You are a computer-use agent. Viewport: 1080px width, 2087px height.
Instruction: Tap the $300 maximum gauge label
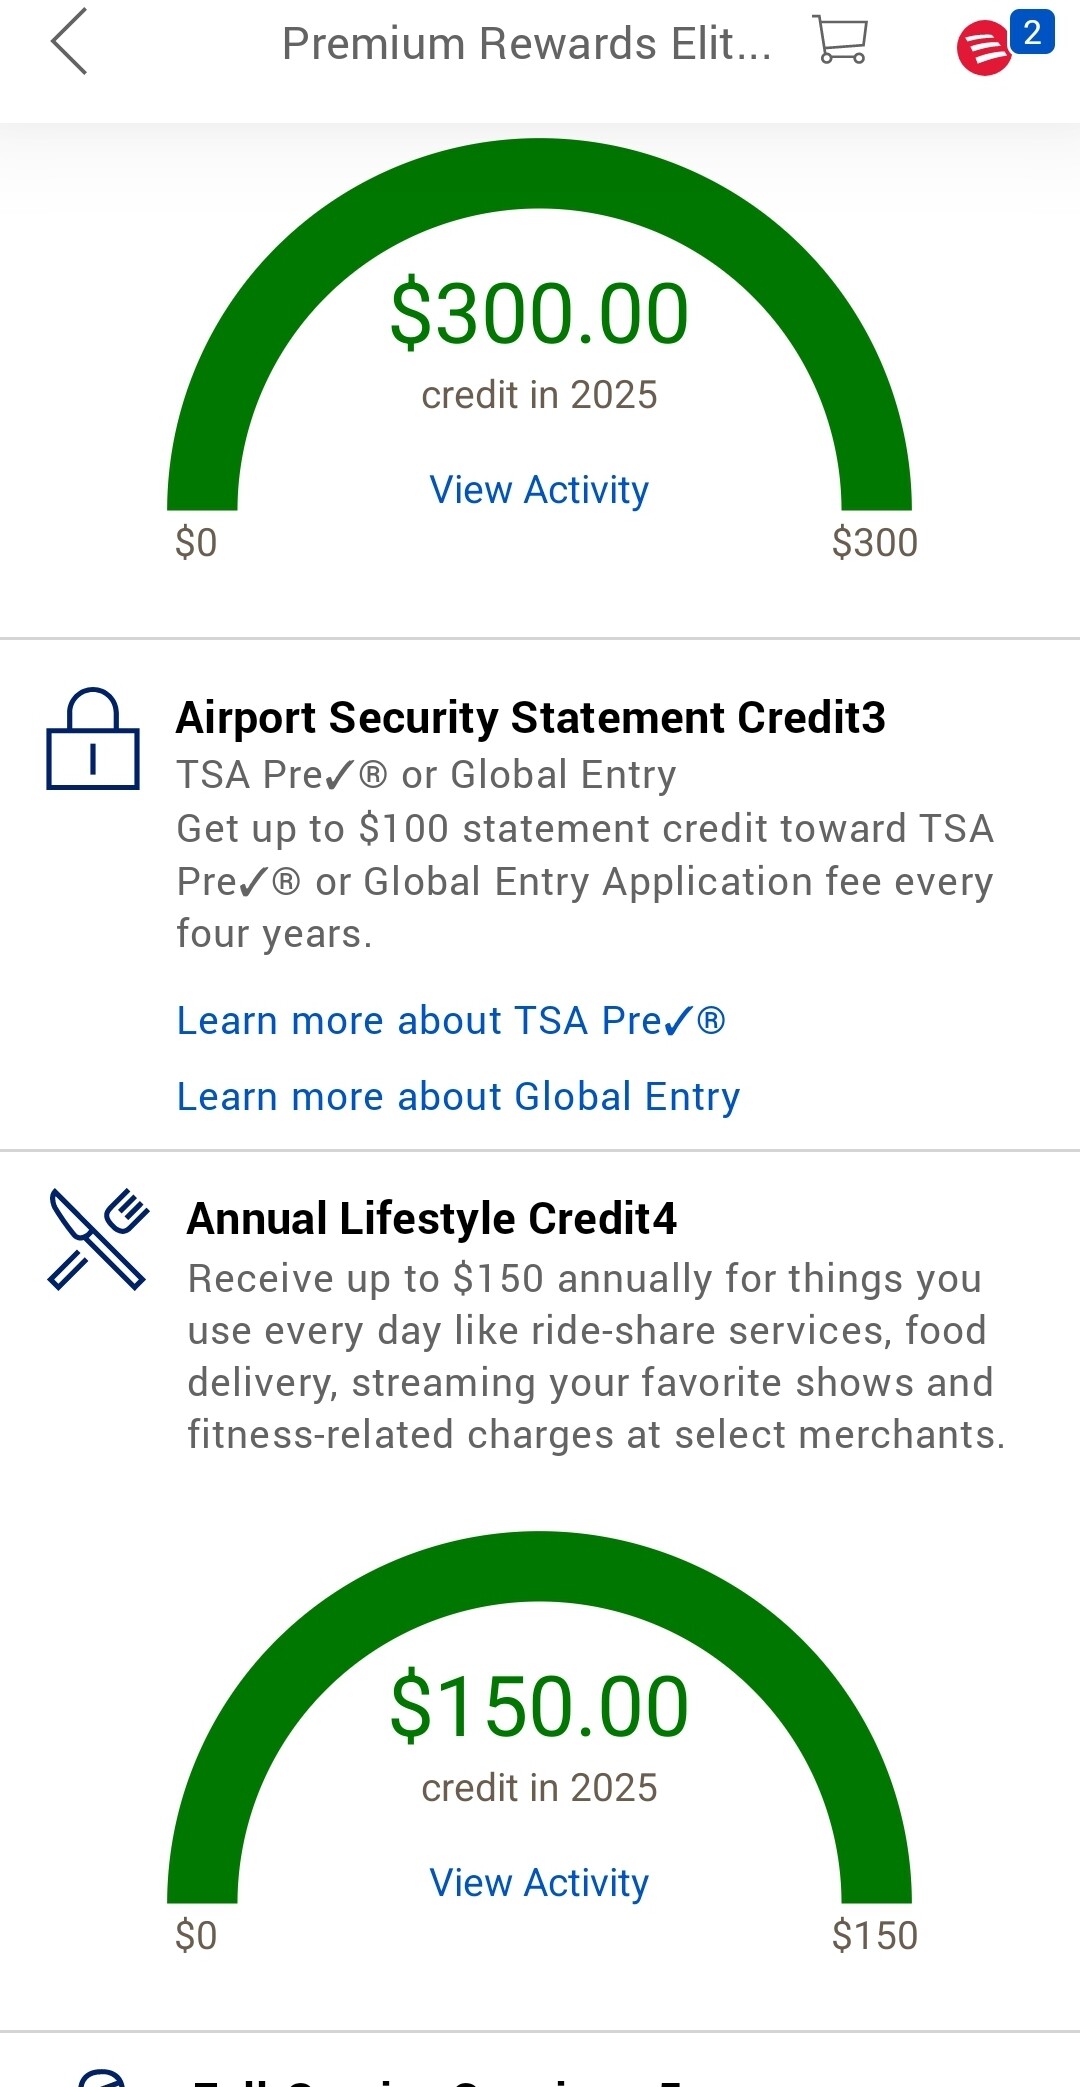[x=874, y=543]
